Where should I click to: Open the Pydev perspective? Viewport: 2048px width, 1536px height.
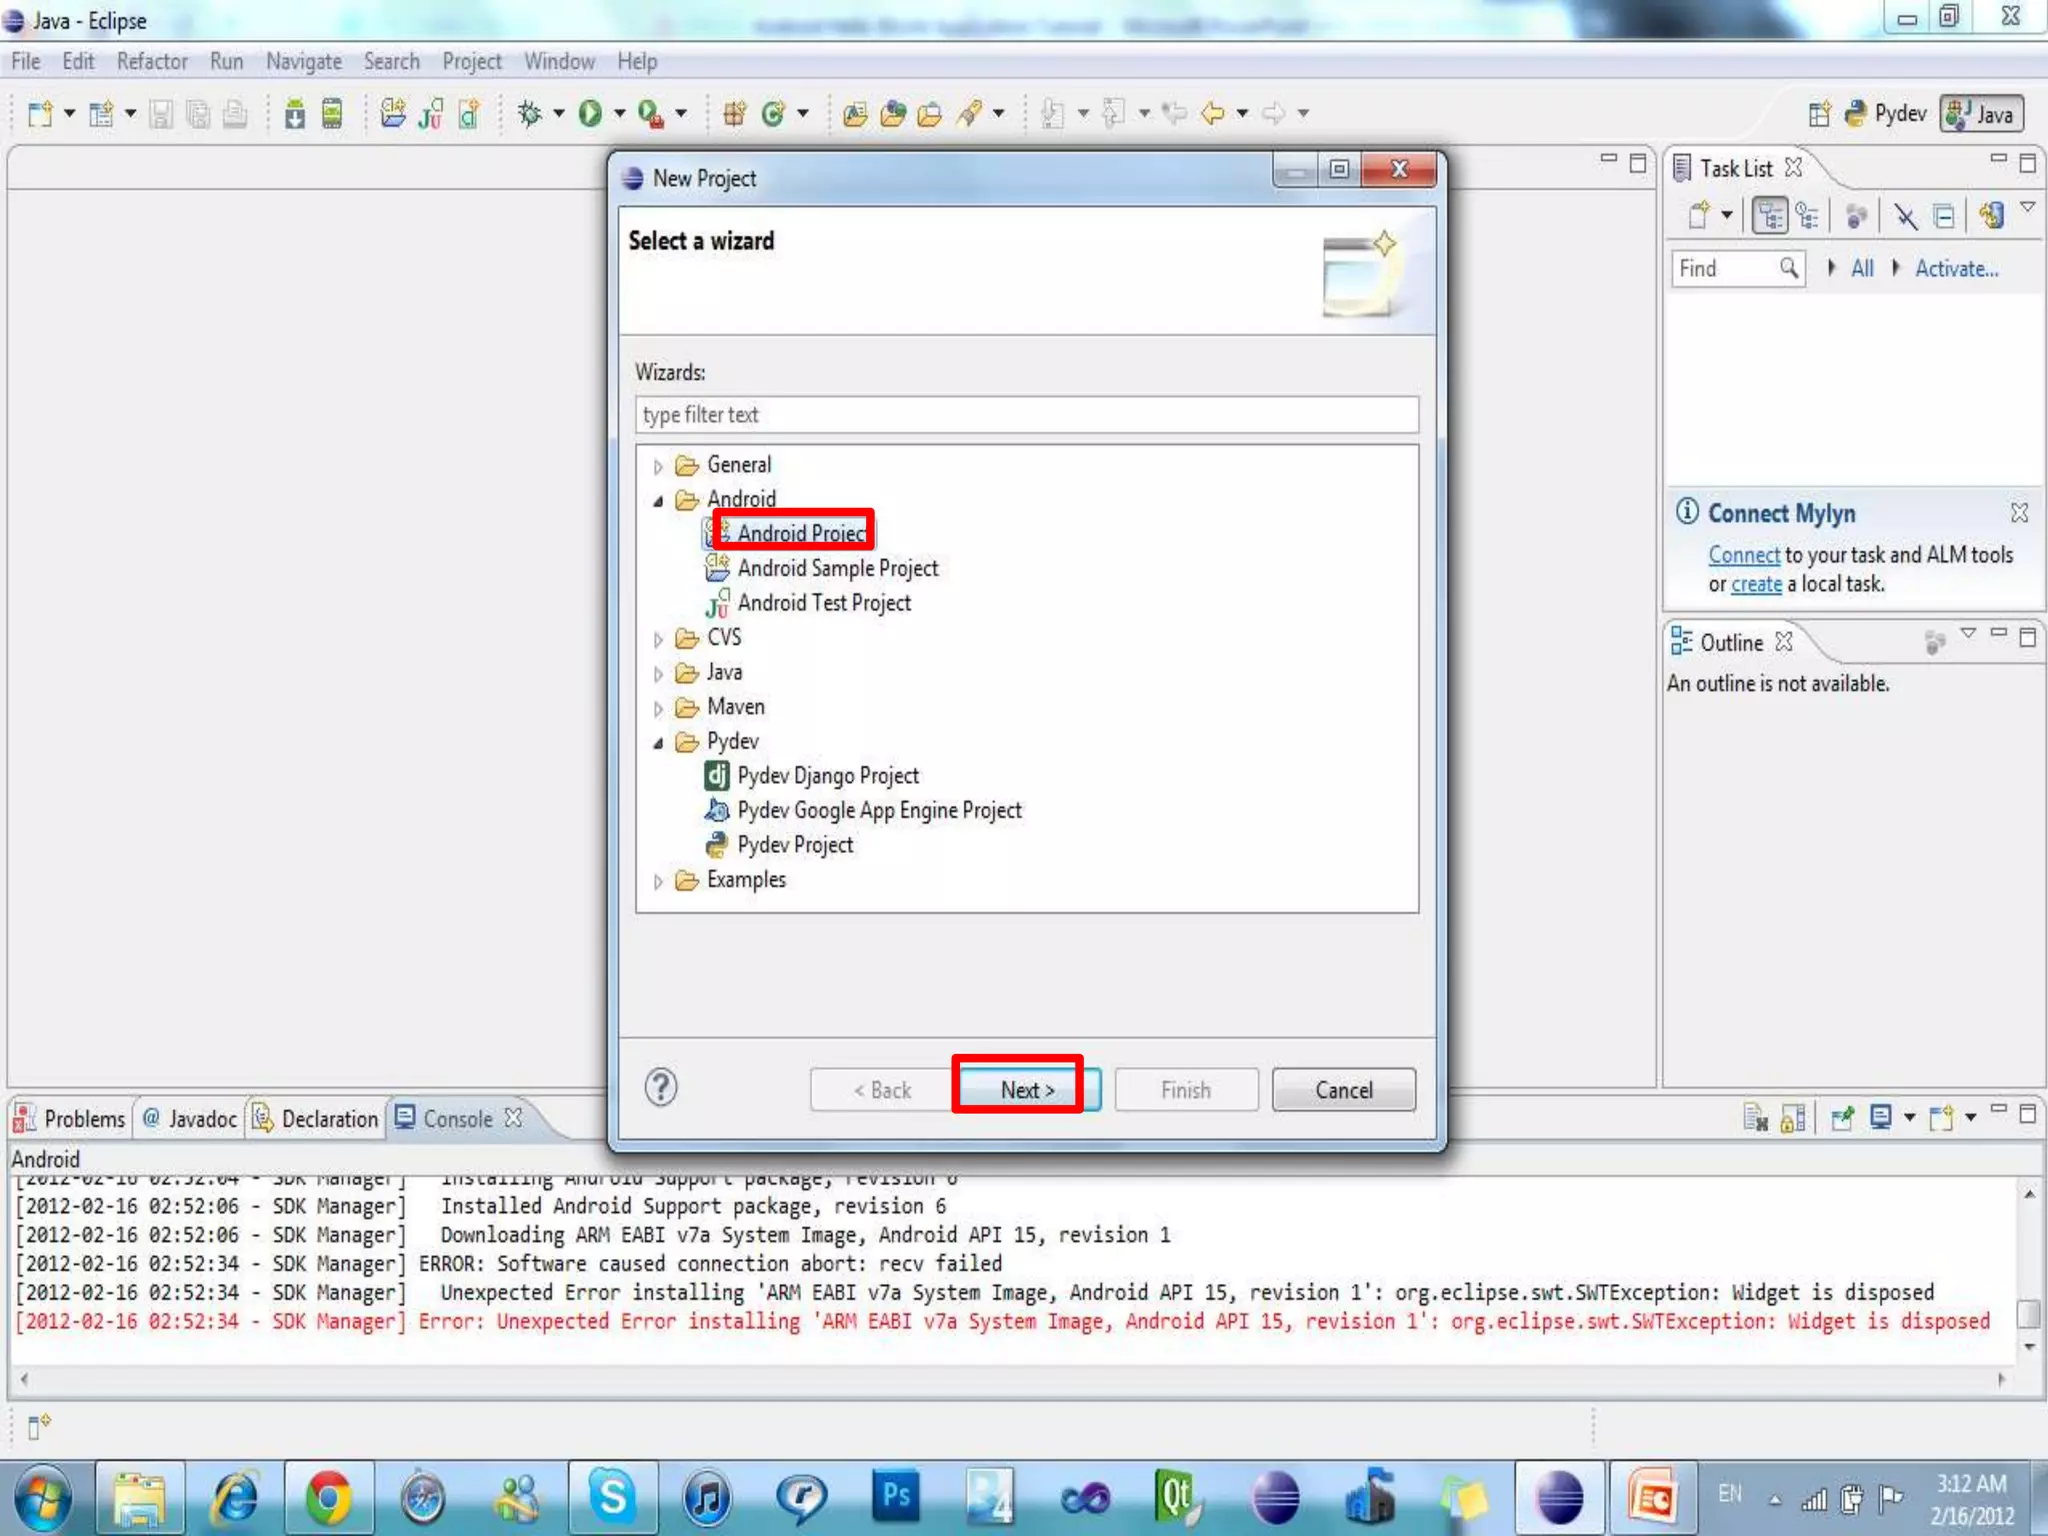1887,114
